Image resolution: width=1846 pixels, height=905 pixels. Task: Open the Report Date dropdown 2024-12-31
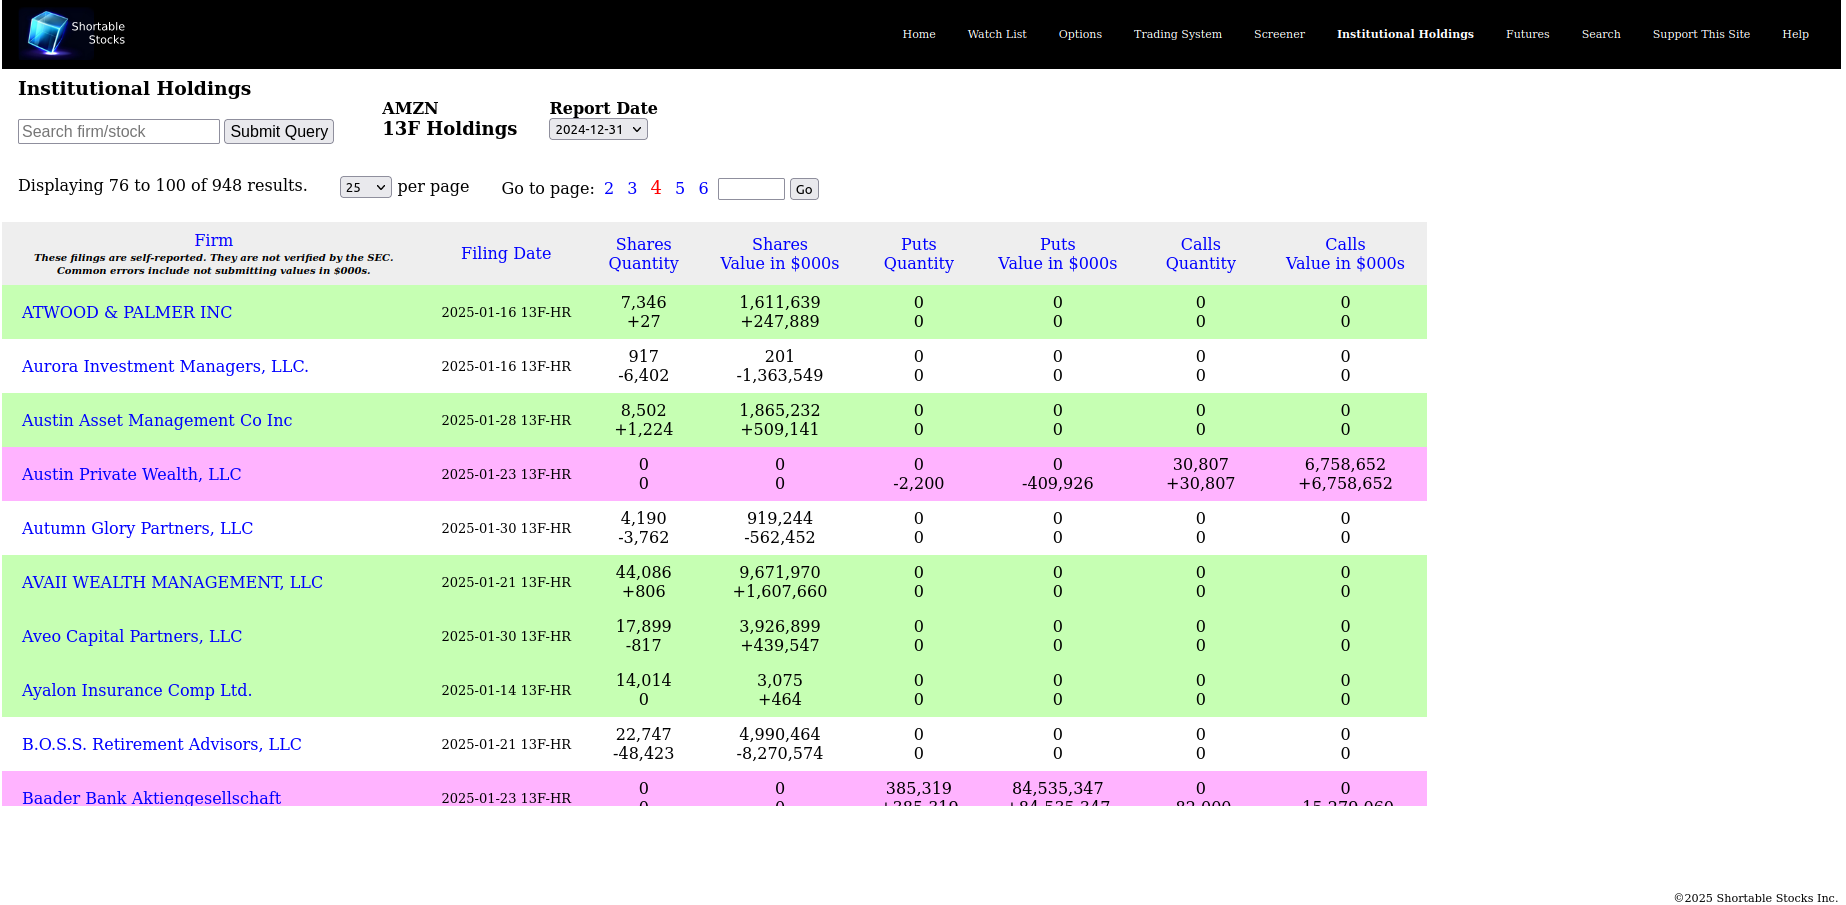598,130
